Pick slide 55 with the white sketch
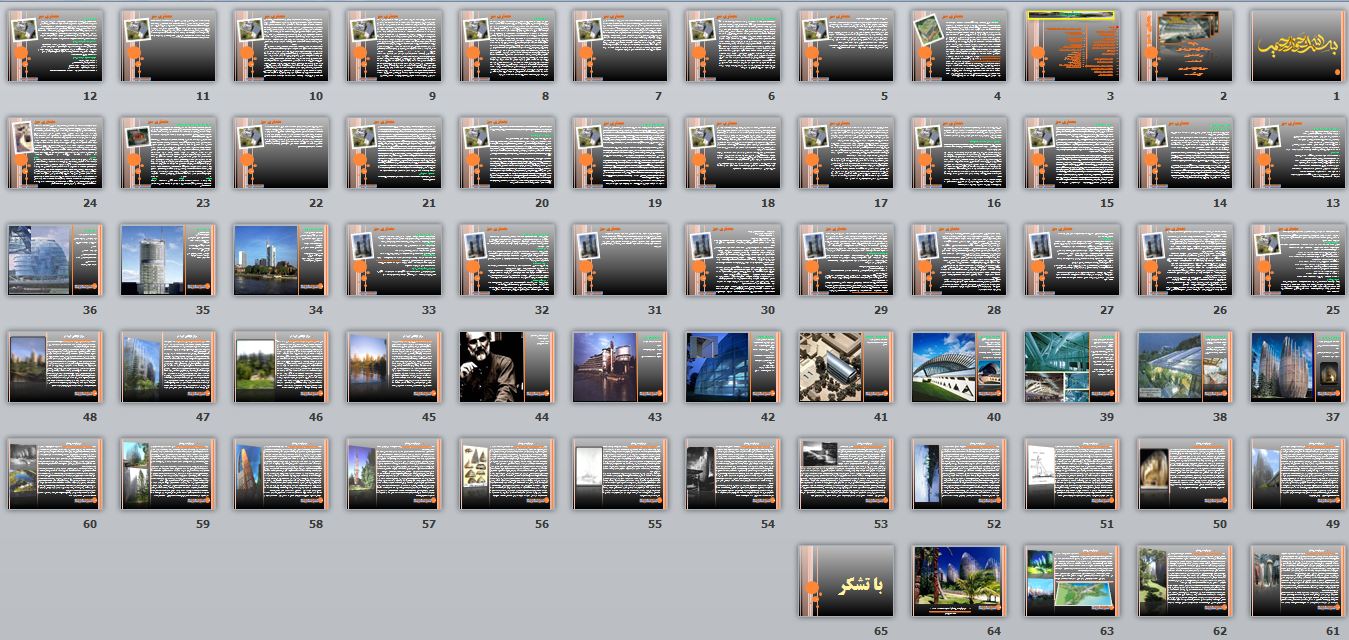Screen dimensions: 1349x640 pyautogui.click(x=620, y=474)
